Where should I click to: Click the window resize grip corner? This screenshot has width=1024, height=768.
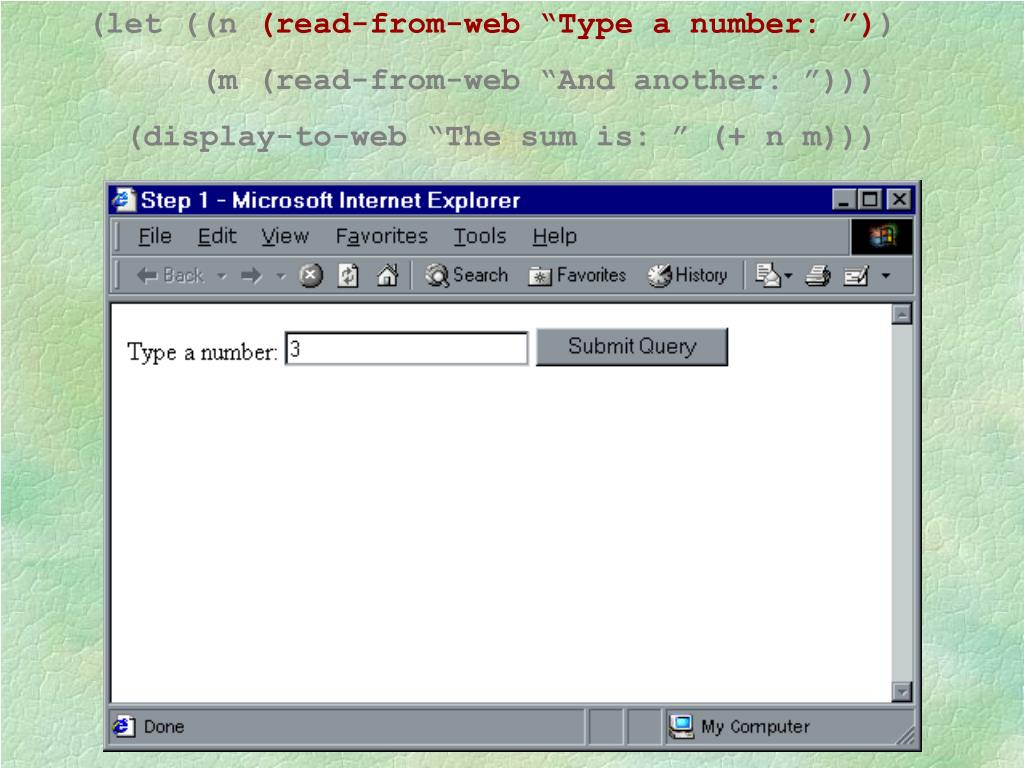click(906, 736)
